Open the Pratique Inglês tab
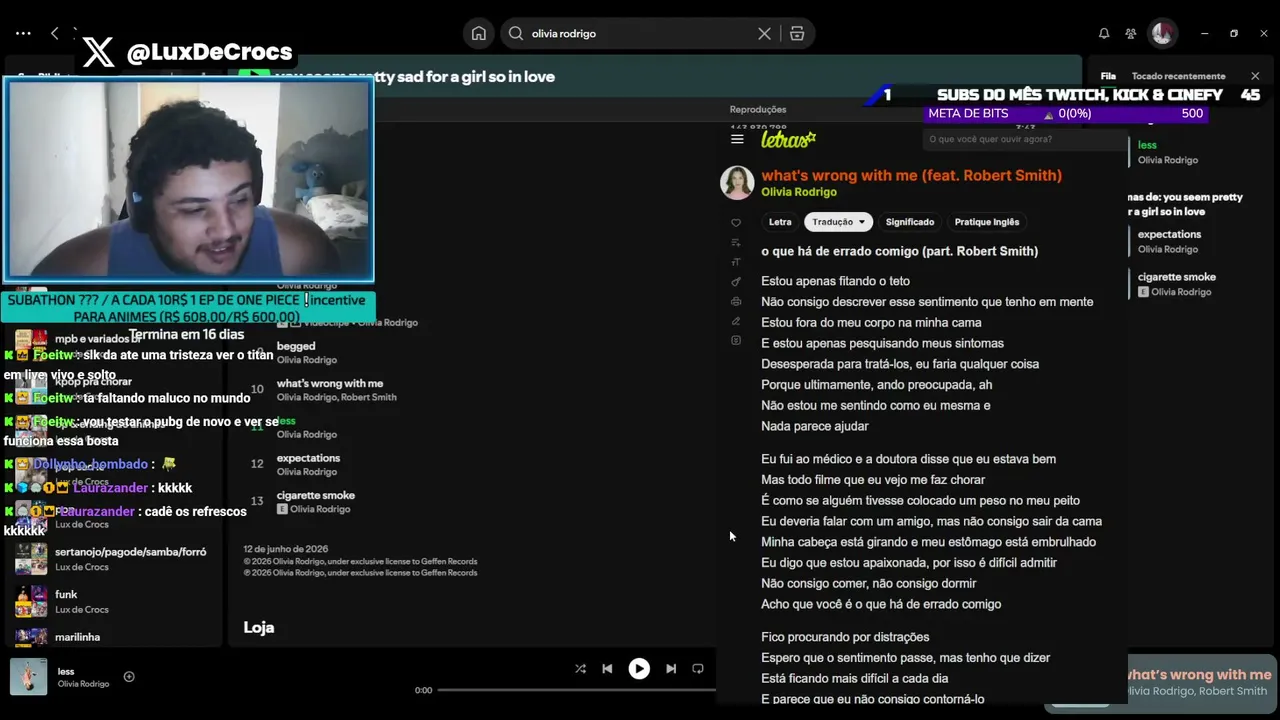The image size is (1280, 720). pos(987,222)
